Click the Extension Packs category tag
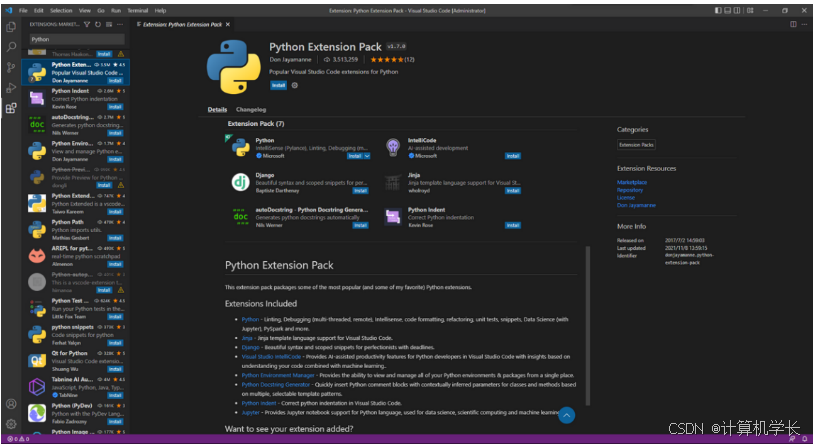The image size is (813, 445). point(636,145)
